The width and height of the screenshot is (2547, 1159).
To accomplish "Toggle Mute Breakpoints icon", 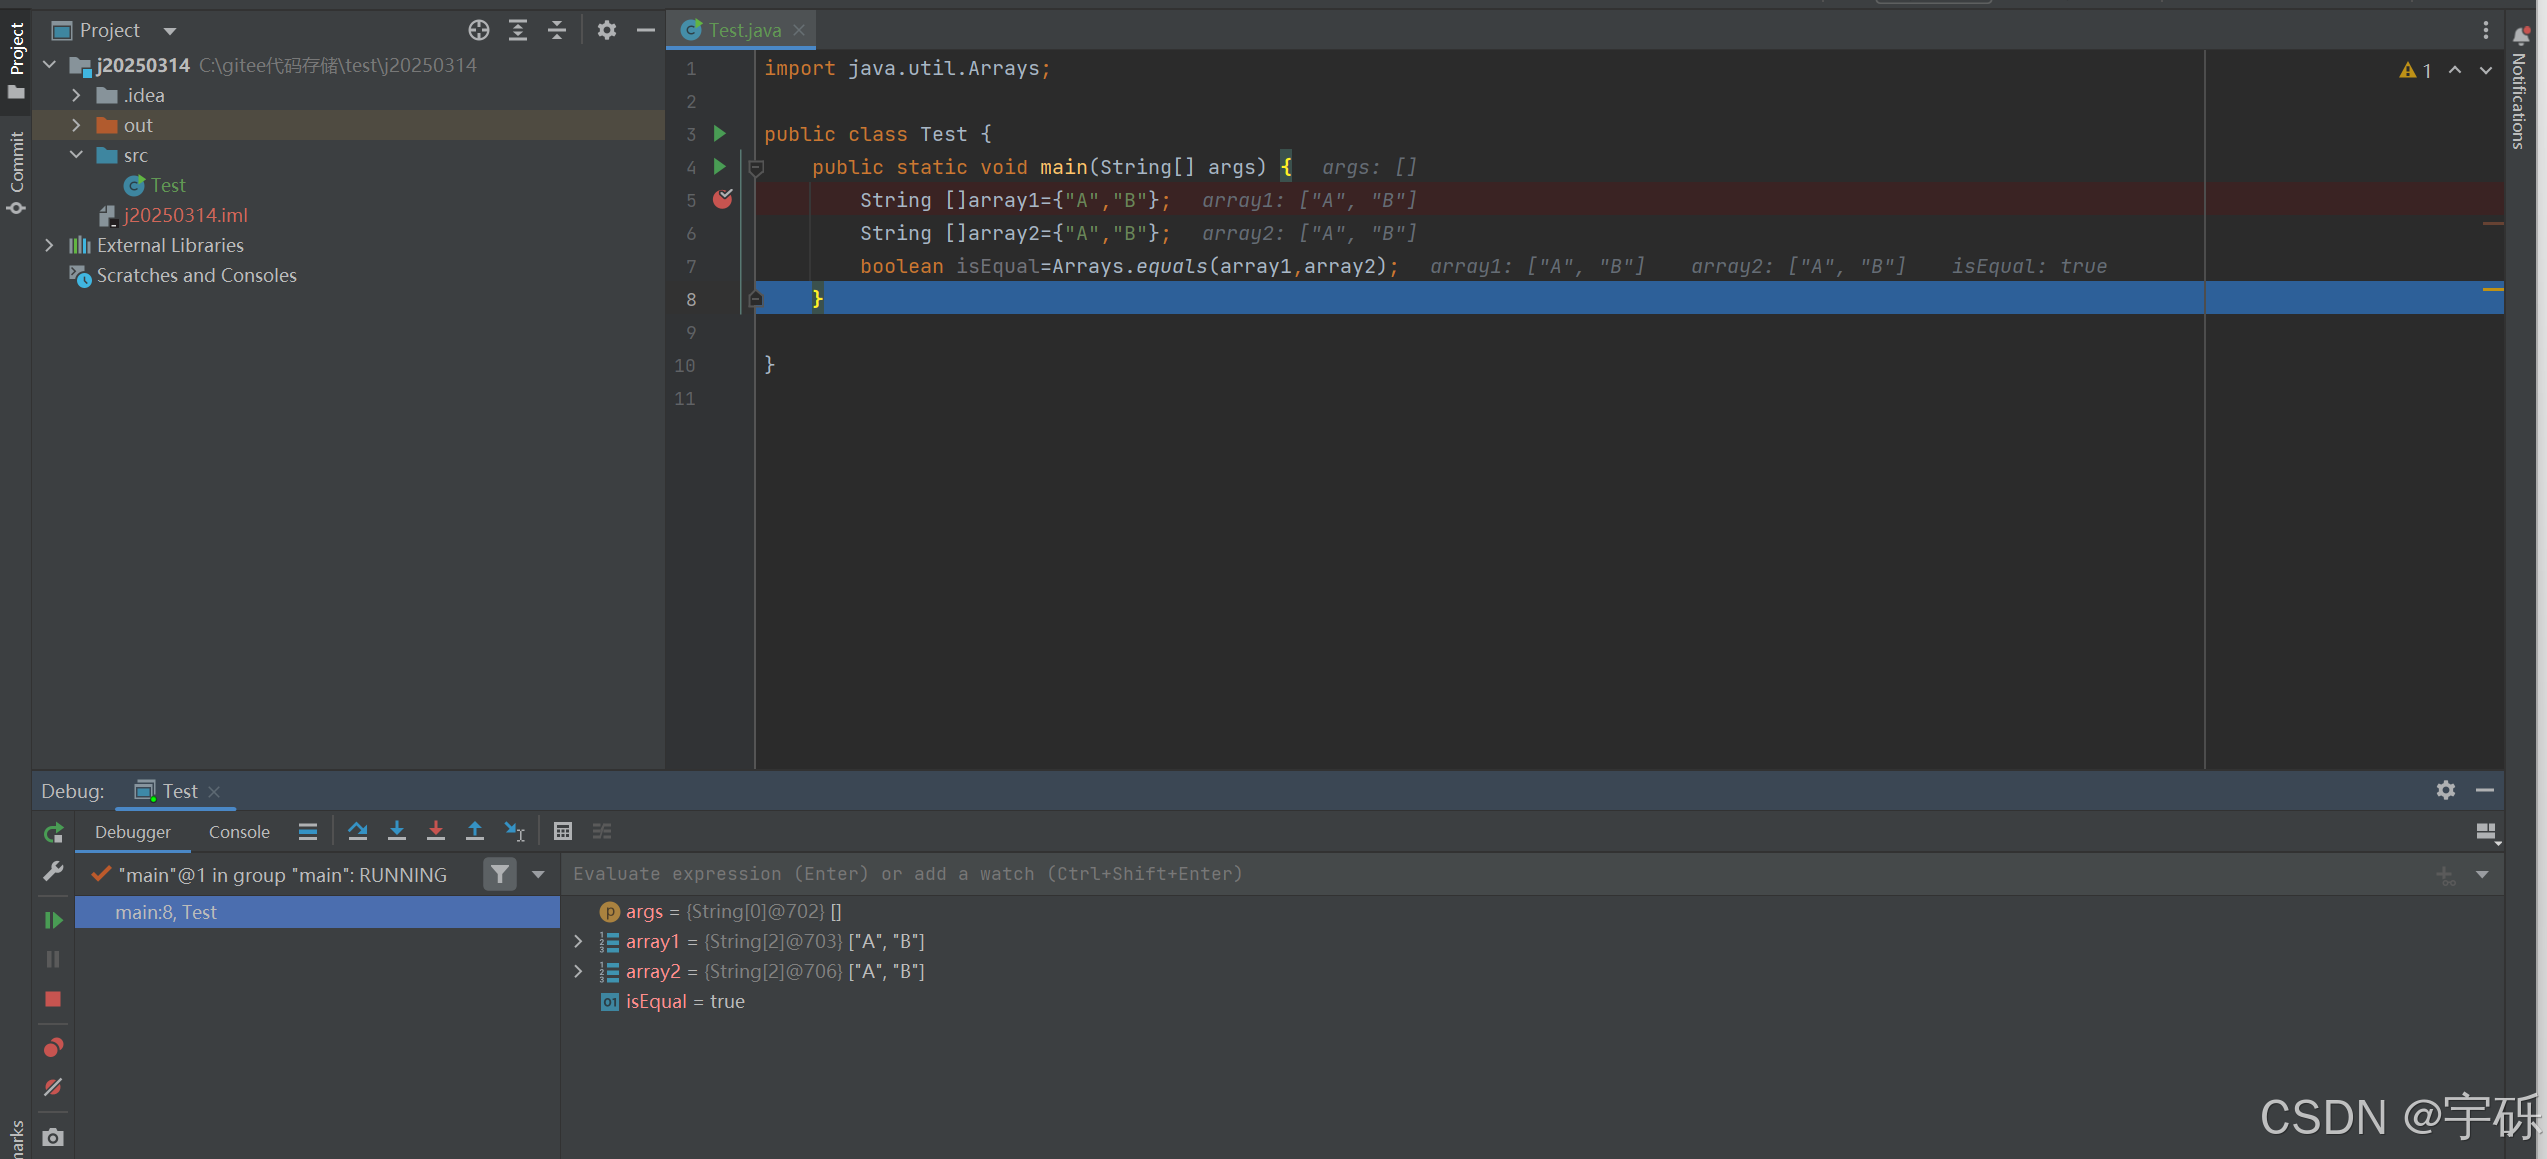I will click(x=54, y=1087).
